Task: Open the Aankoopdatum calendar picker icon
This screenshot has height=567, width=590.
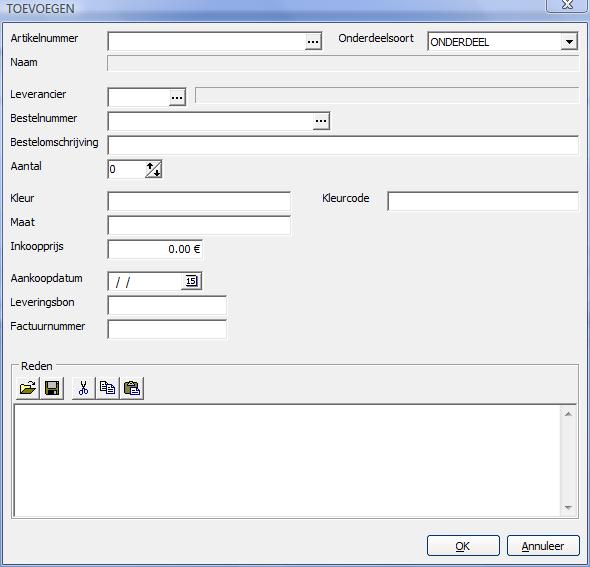Action: (191, 281)
